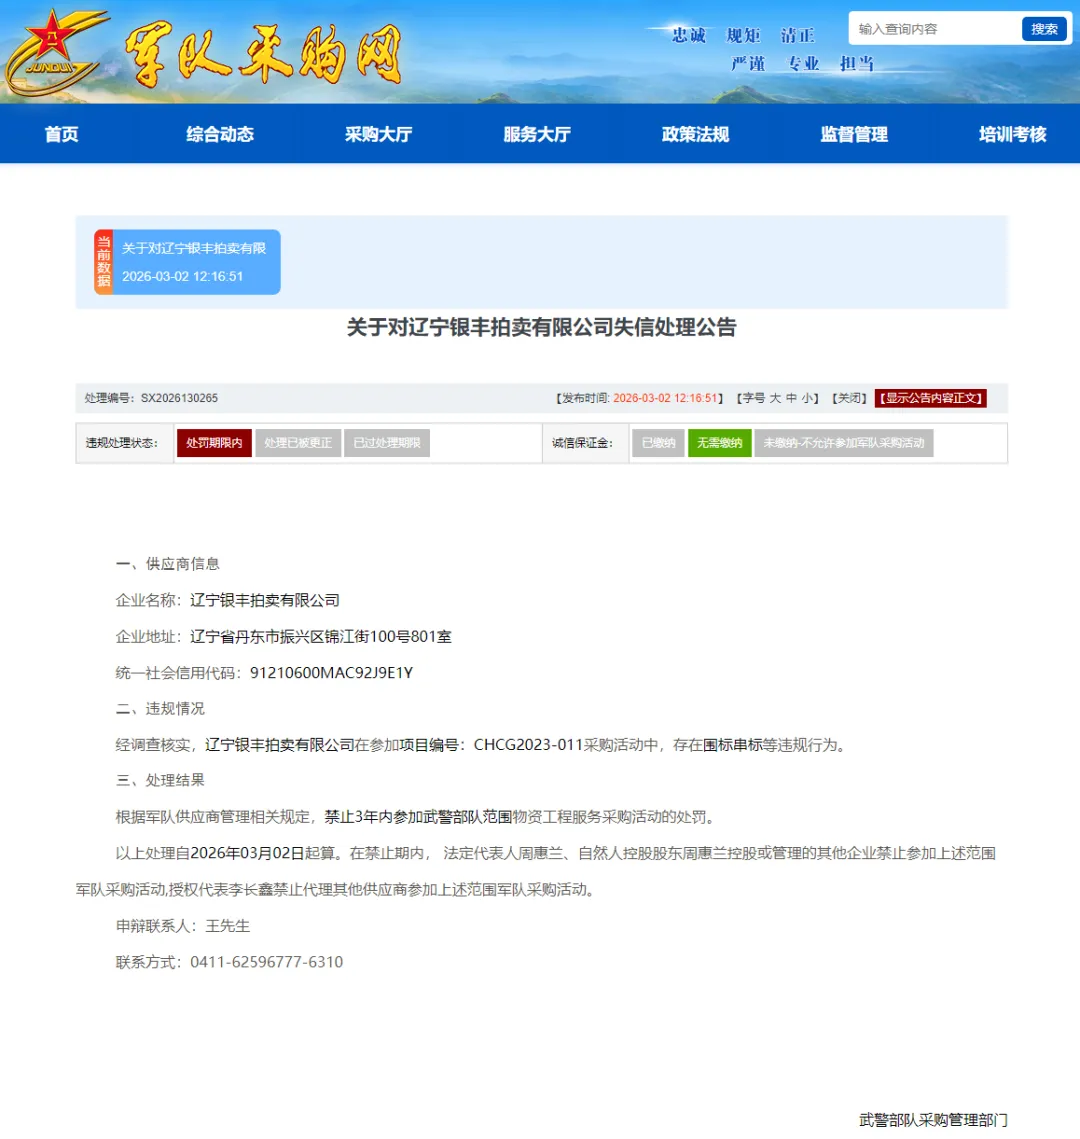The width and height of the screenshot is (1080, 1139).
Task: Click the grey 已缴纳 deposit tag
Action: click(x=659, y=443)
